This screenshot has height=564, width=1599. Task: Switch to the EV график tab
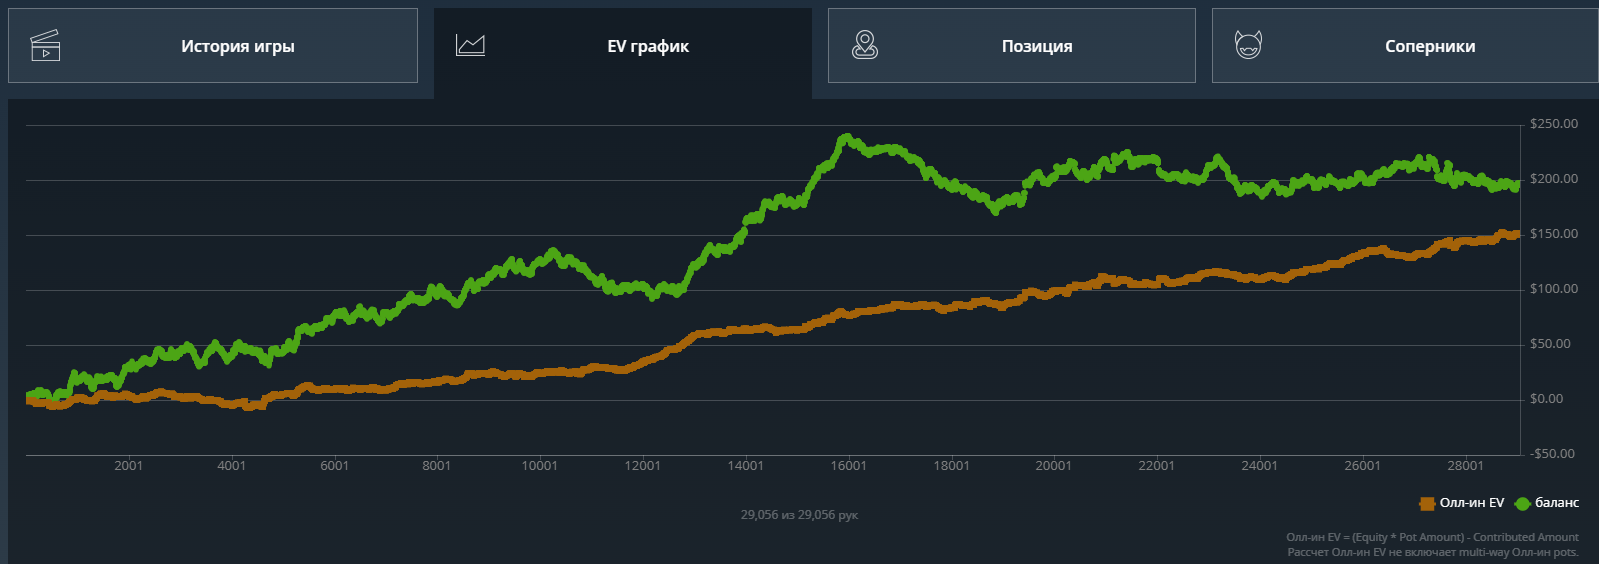(x=623, y=46)
